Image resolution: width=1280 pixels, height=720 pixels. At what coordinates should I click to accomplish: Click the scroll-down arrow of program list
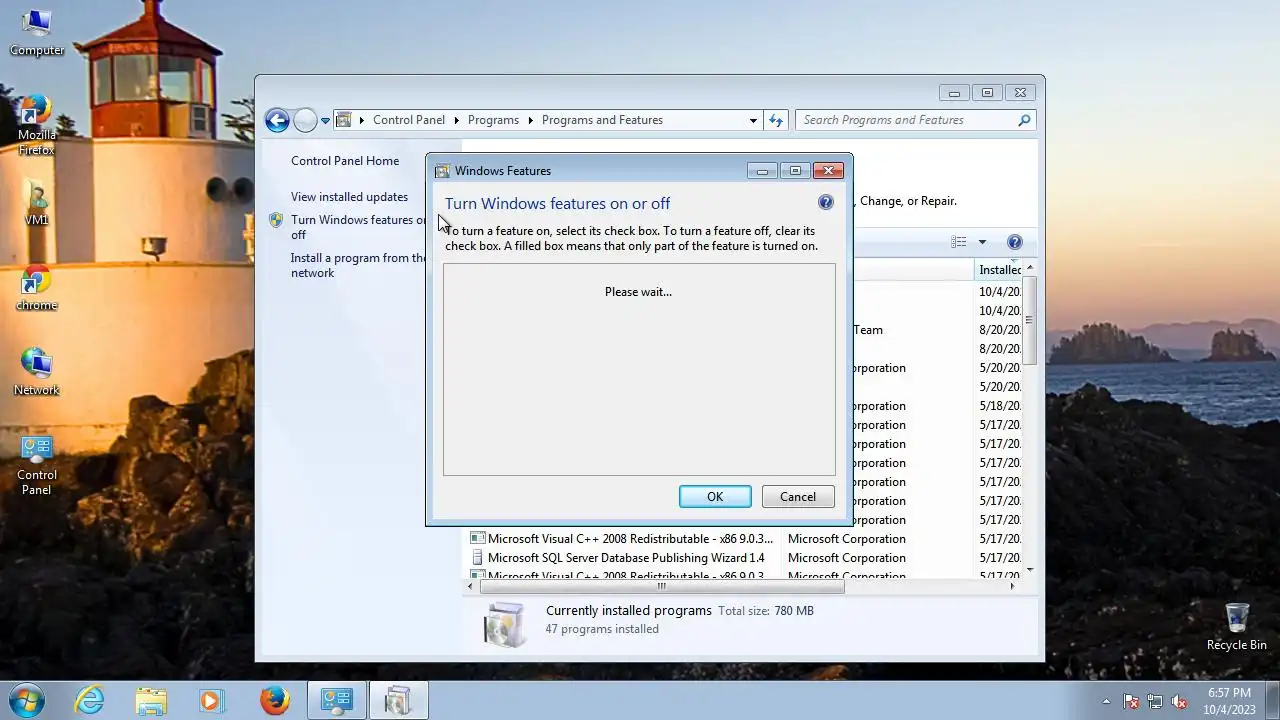coord(1029,570)
